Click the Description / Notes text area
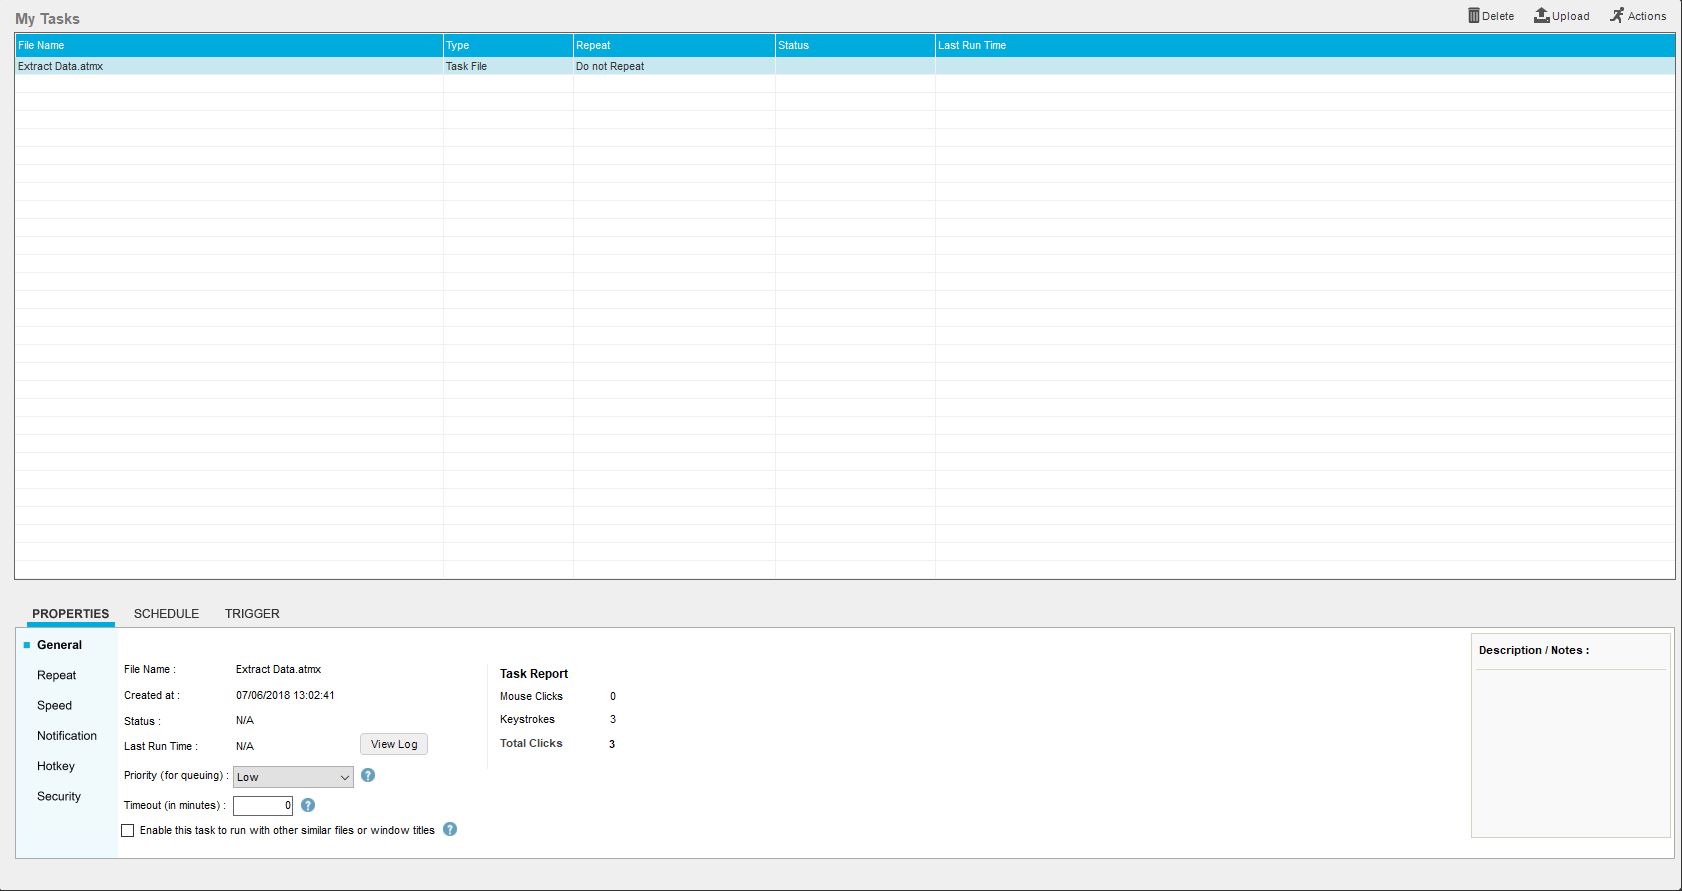Image resolution: width=1682 pixels, height=891 pixels. 1571,752
